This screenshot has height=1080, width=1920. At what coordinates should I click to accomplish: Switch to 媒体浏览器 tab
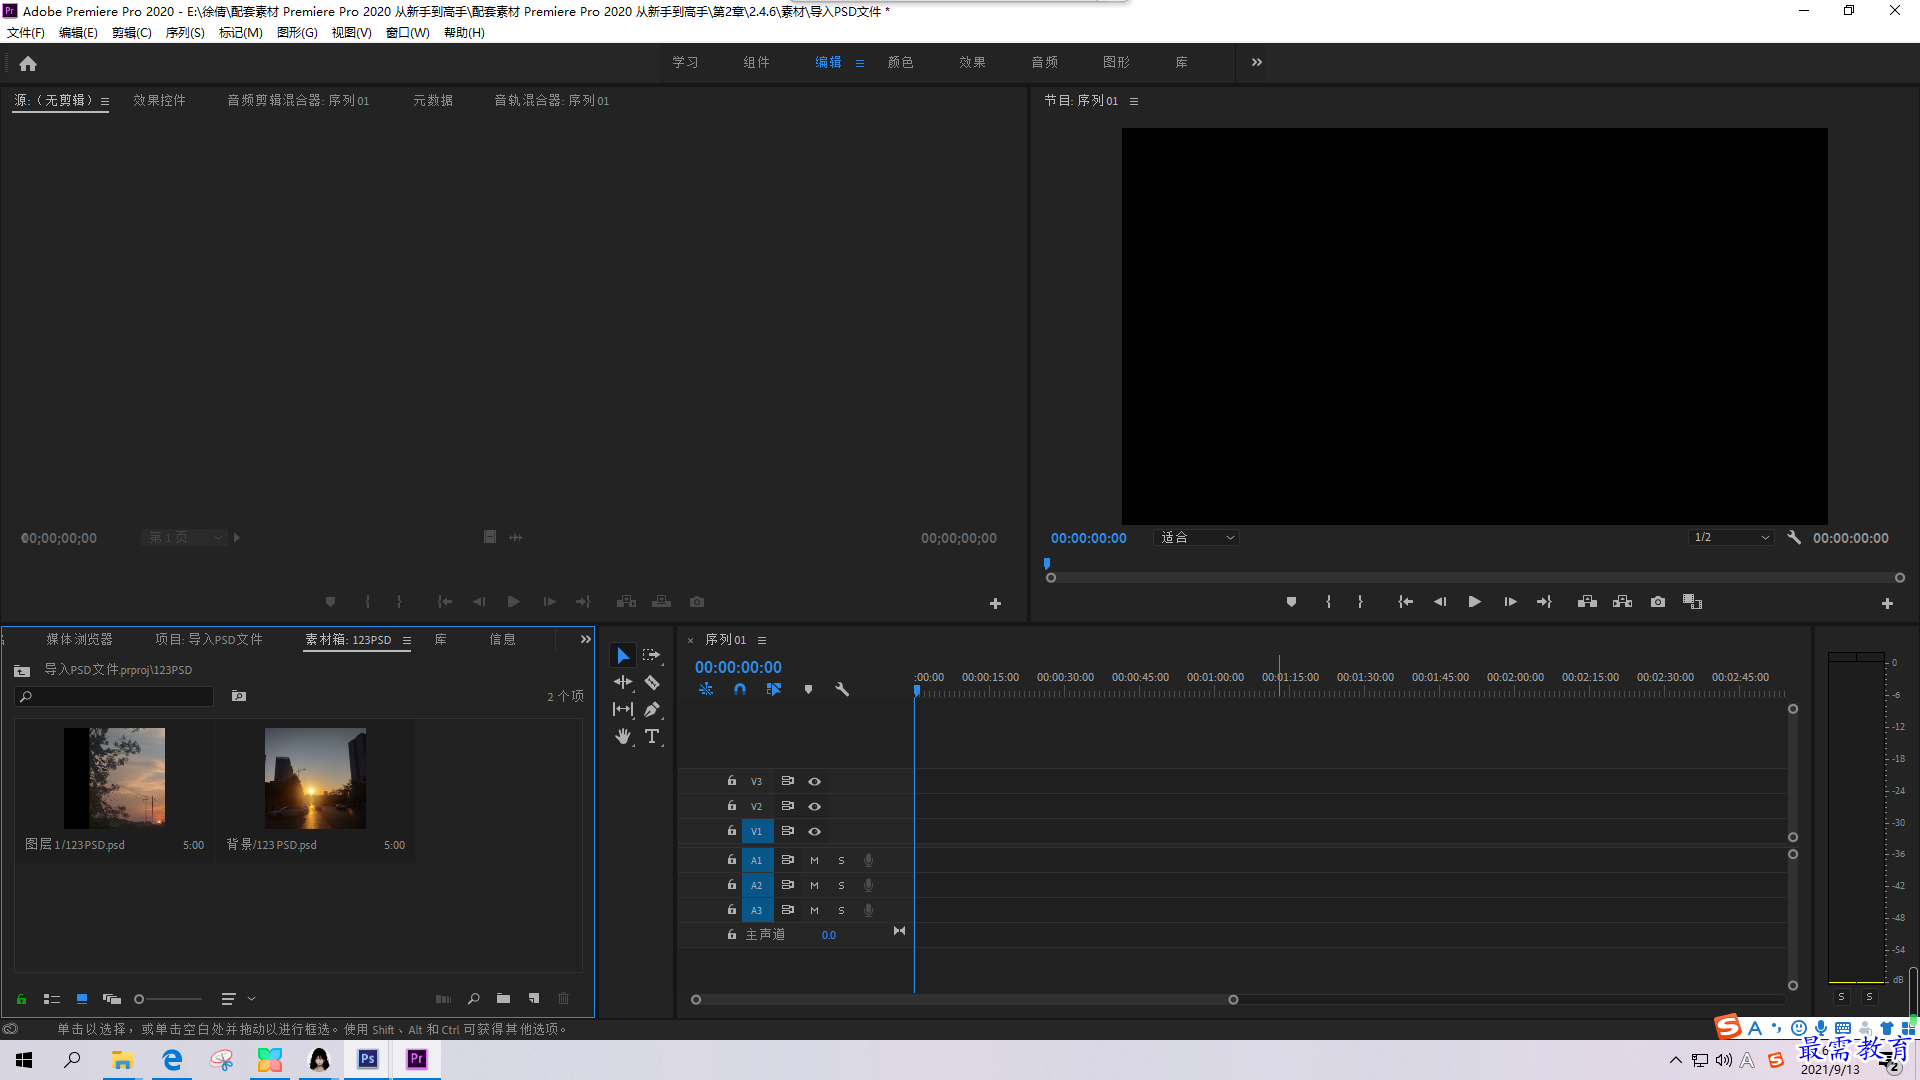point(79,639)
